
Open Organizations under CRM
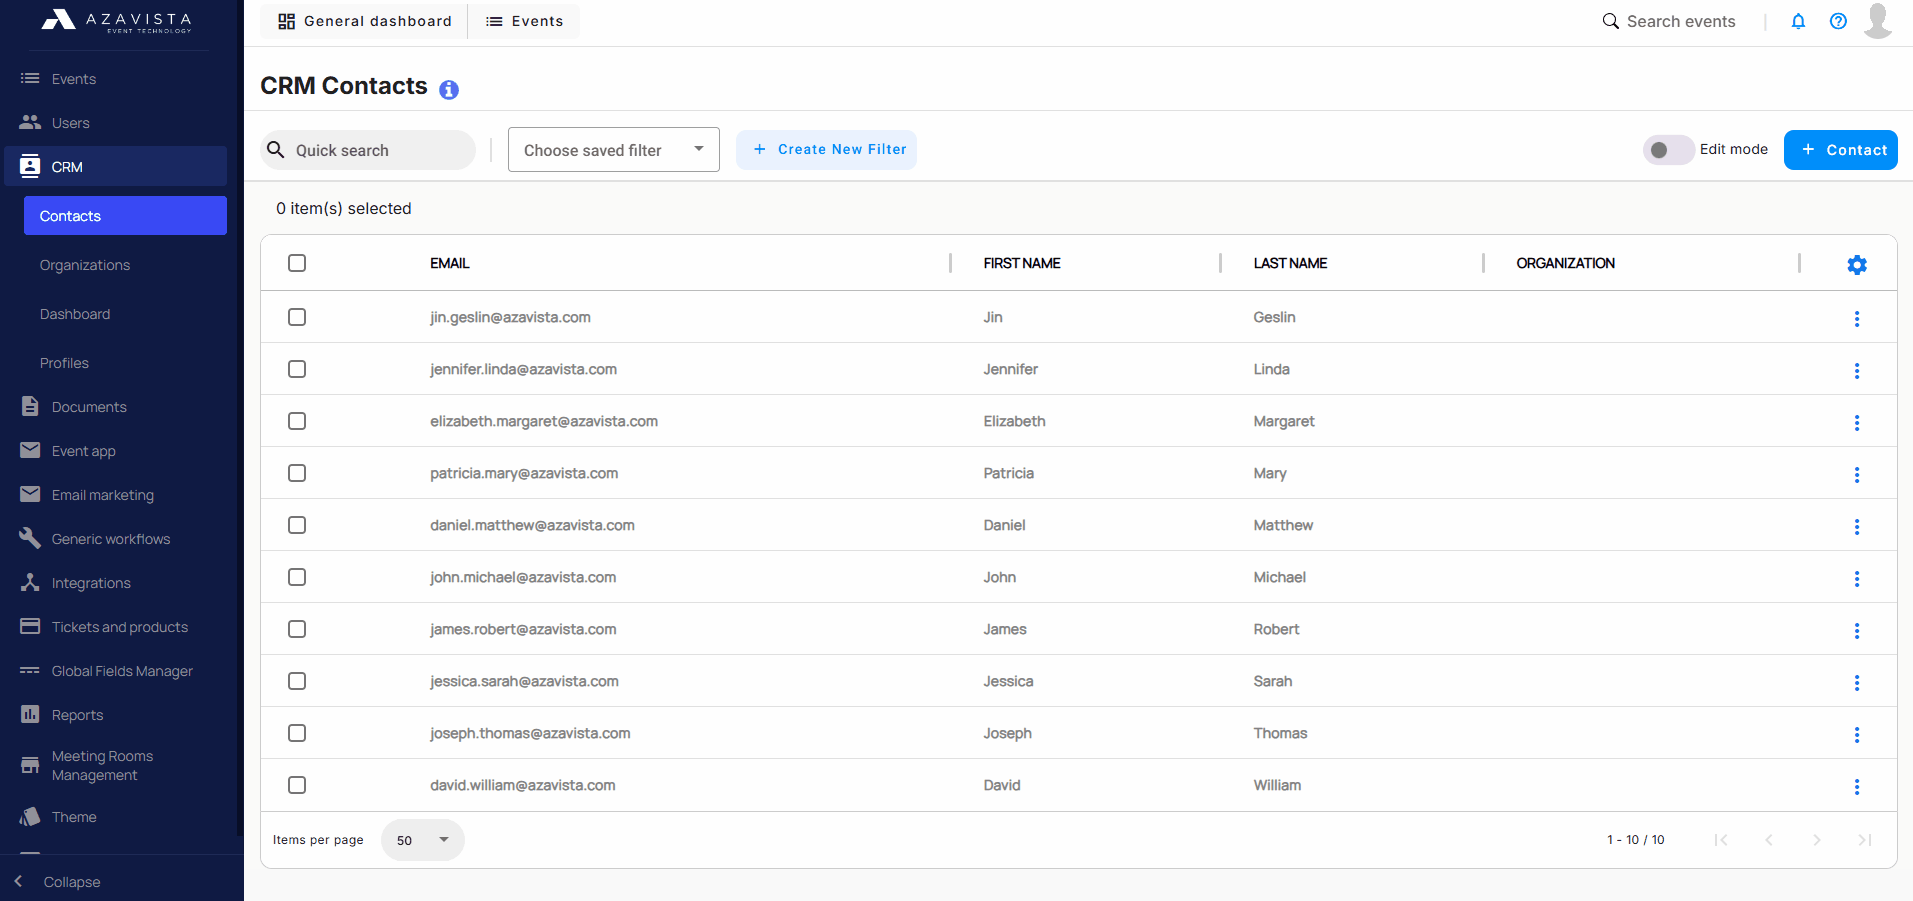125,265
